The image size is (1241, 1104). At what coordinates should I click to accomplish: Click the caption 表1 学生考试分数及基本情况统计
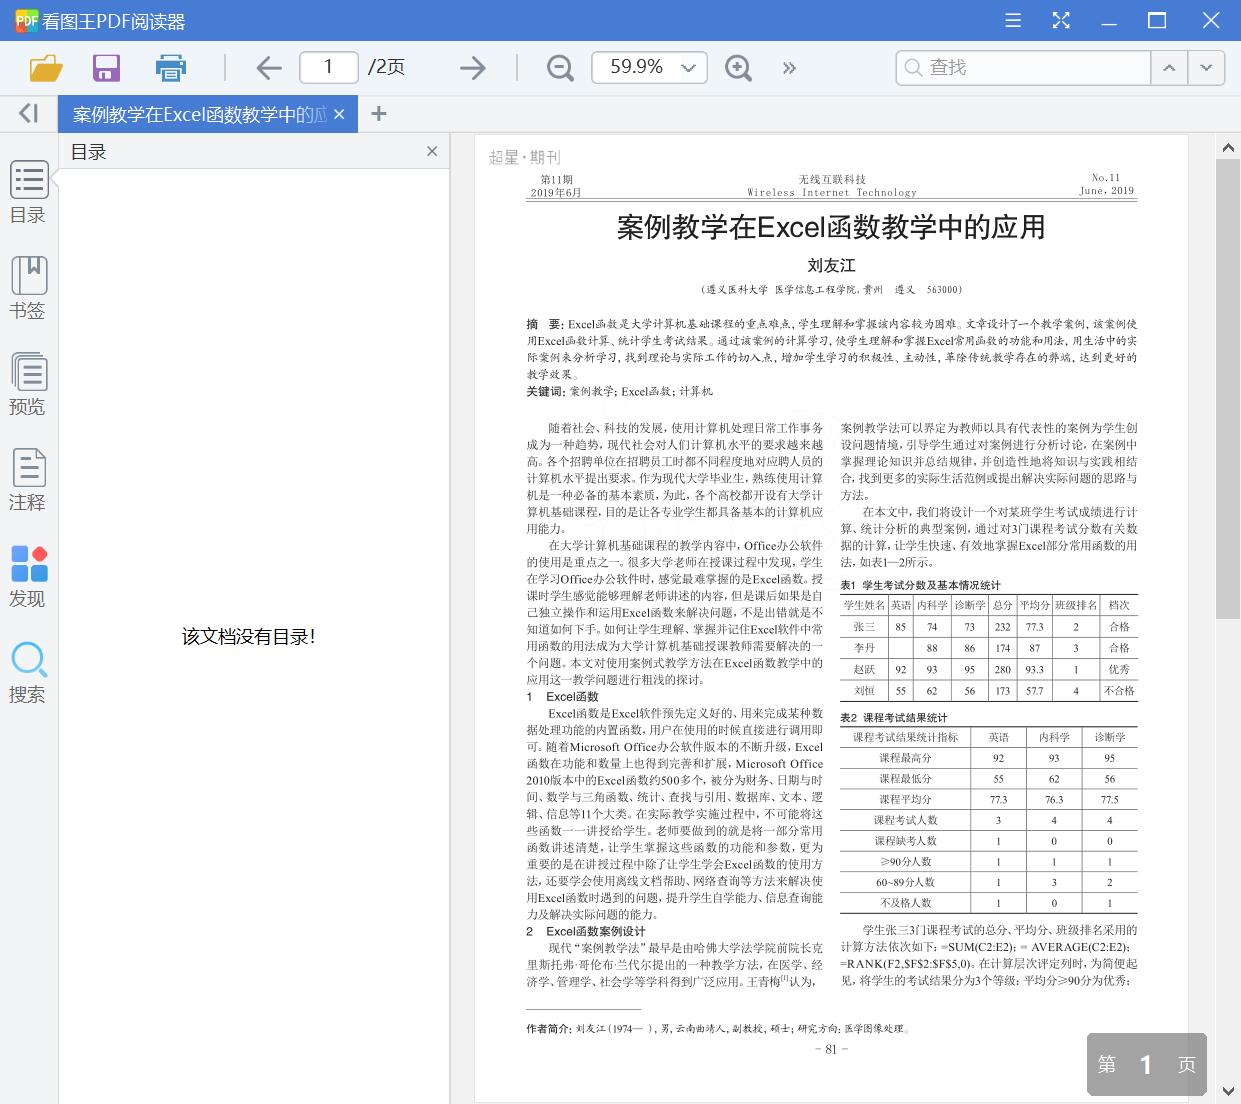click(920, 585)
